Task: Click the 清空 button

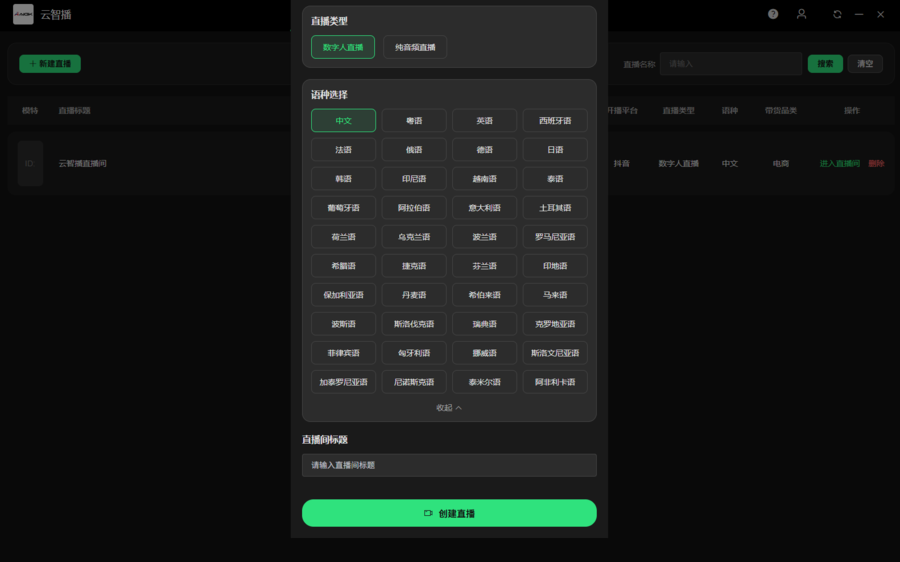Action: [865, 64]
